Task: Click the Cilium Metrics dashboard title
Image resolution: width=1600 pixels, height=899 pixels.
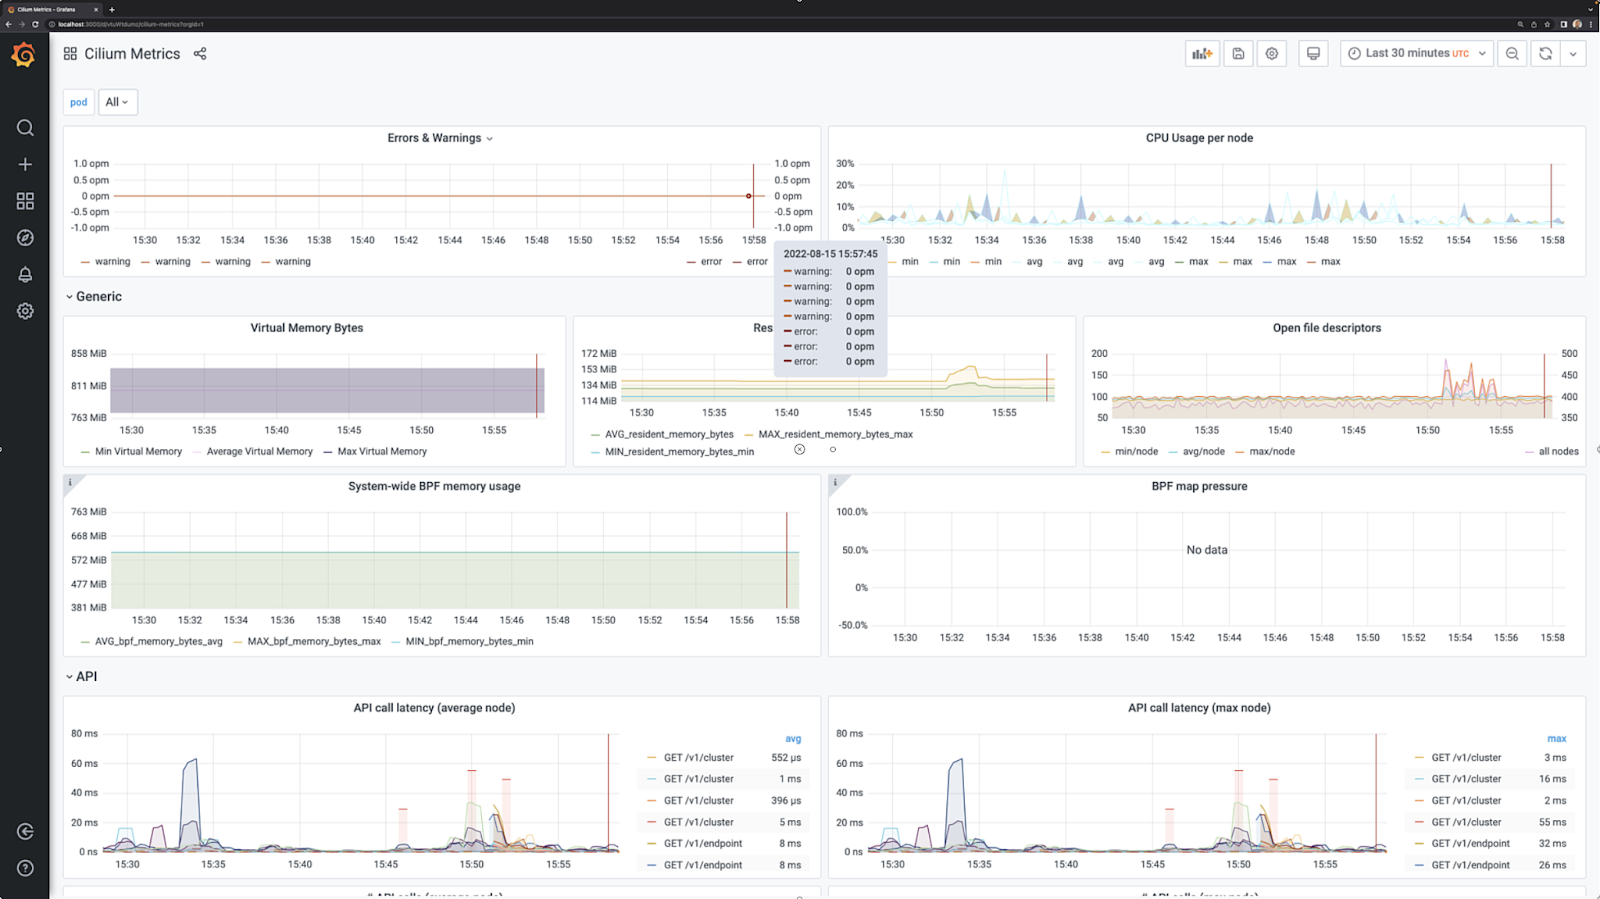Action: (x=132, y=54)
